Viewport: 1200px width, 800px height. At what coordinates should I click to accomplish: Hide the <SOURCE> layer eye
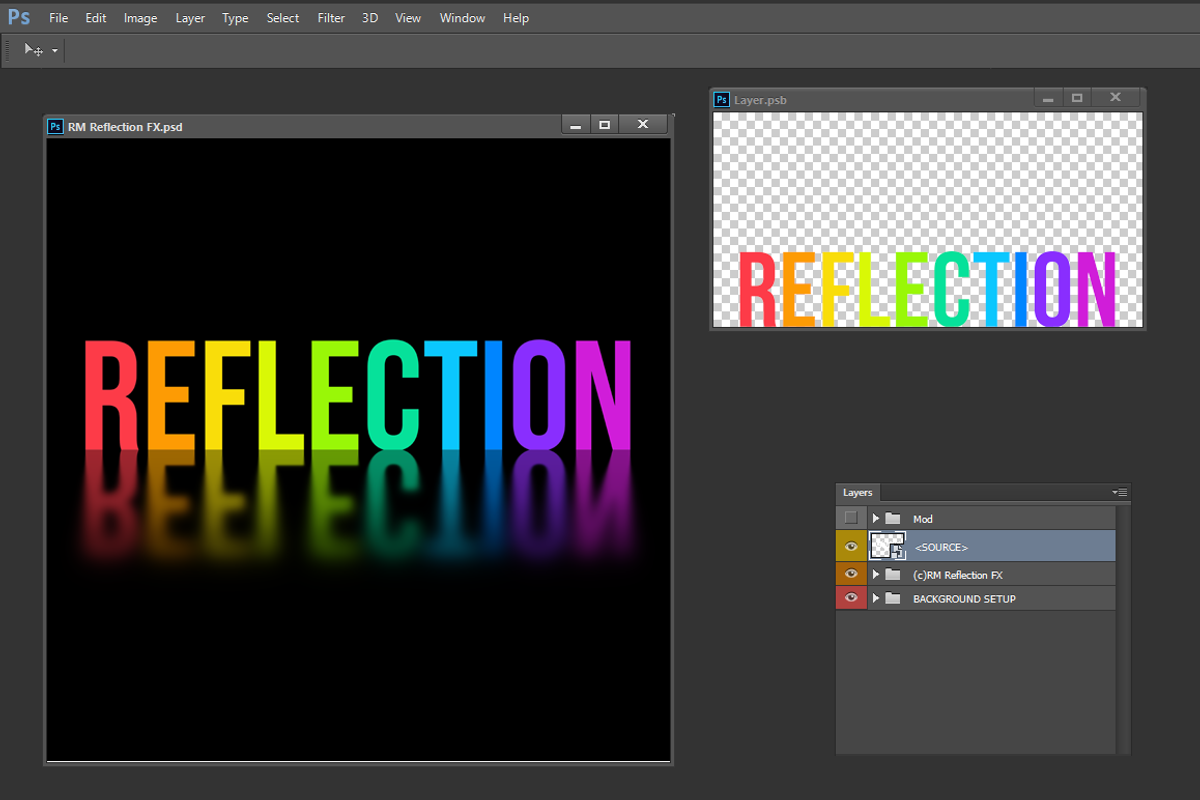(x=851, y=546)
